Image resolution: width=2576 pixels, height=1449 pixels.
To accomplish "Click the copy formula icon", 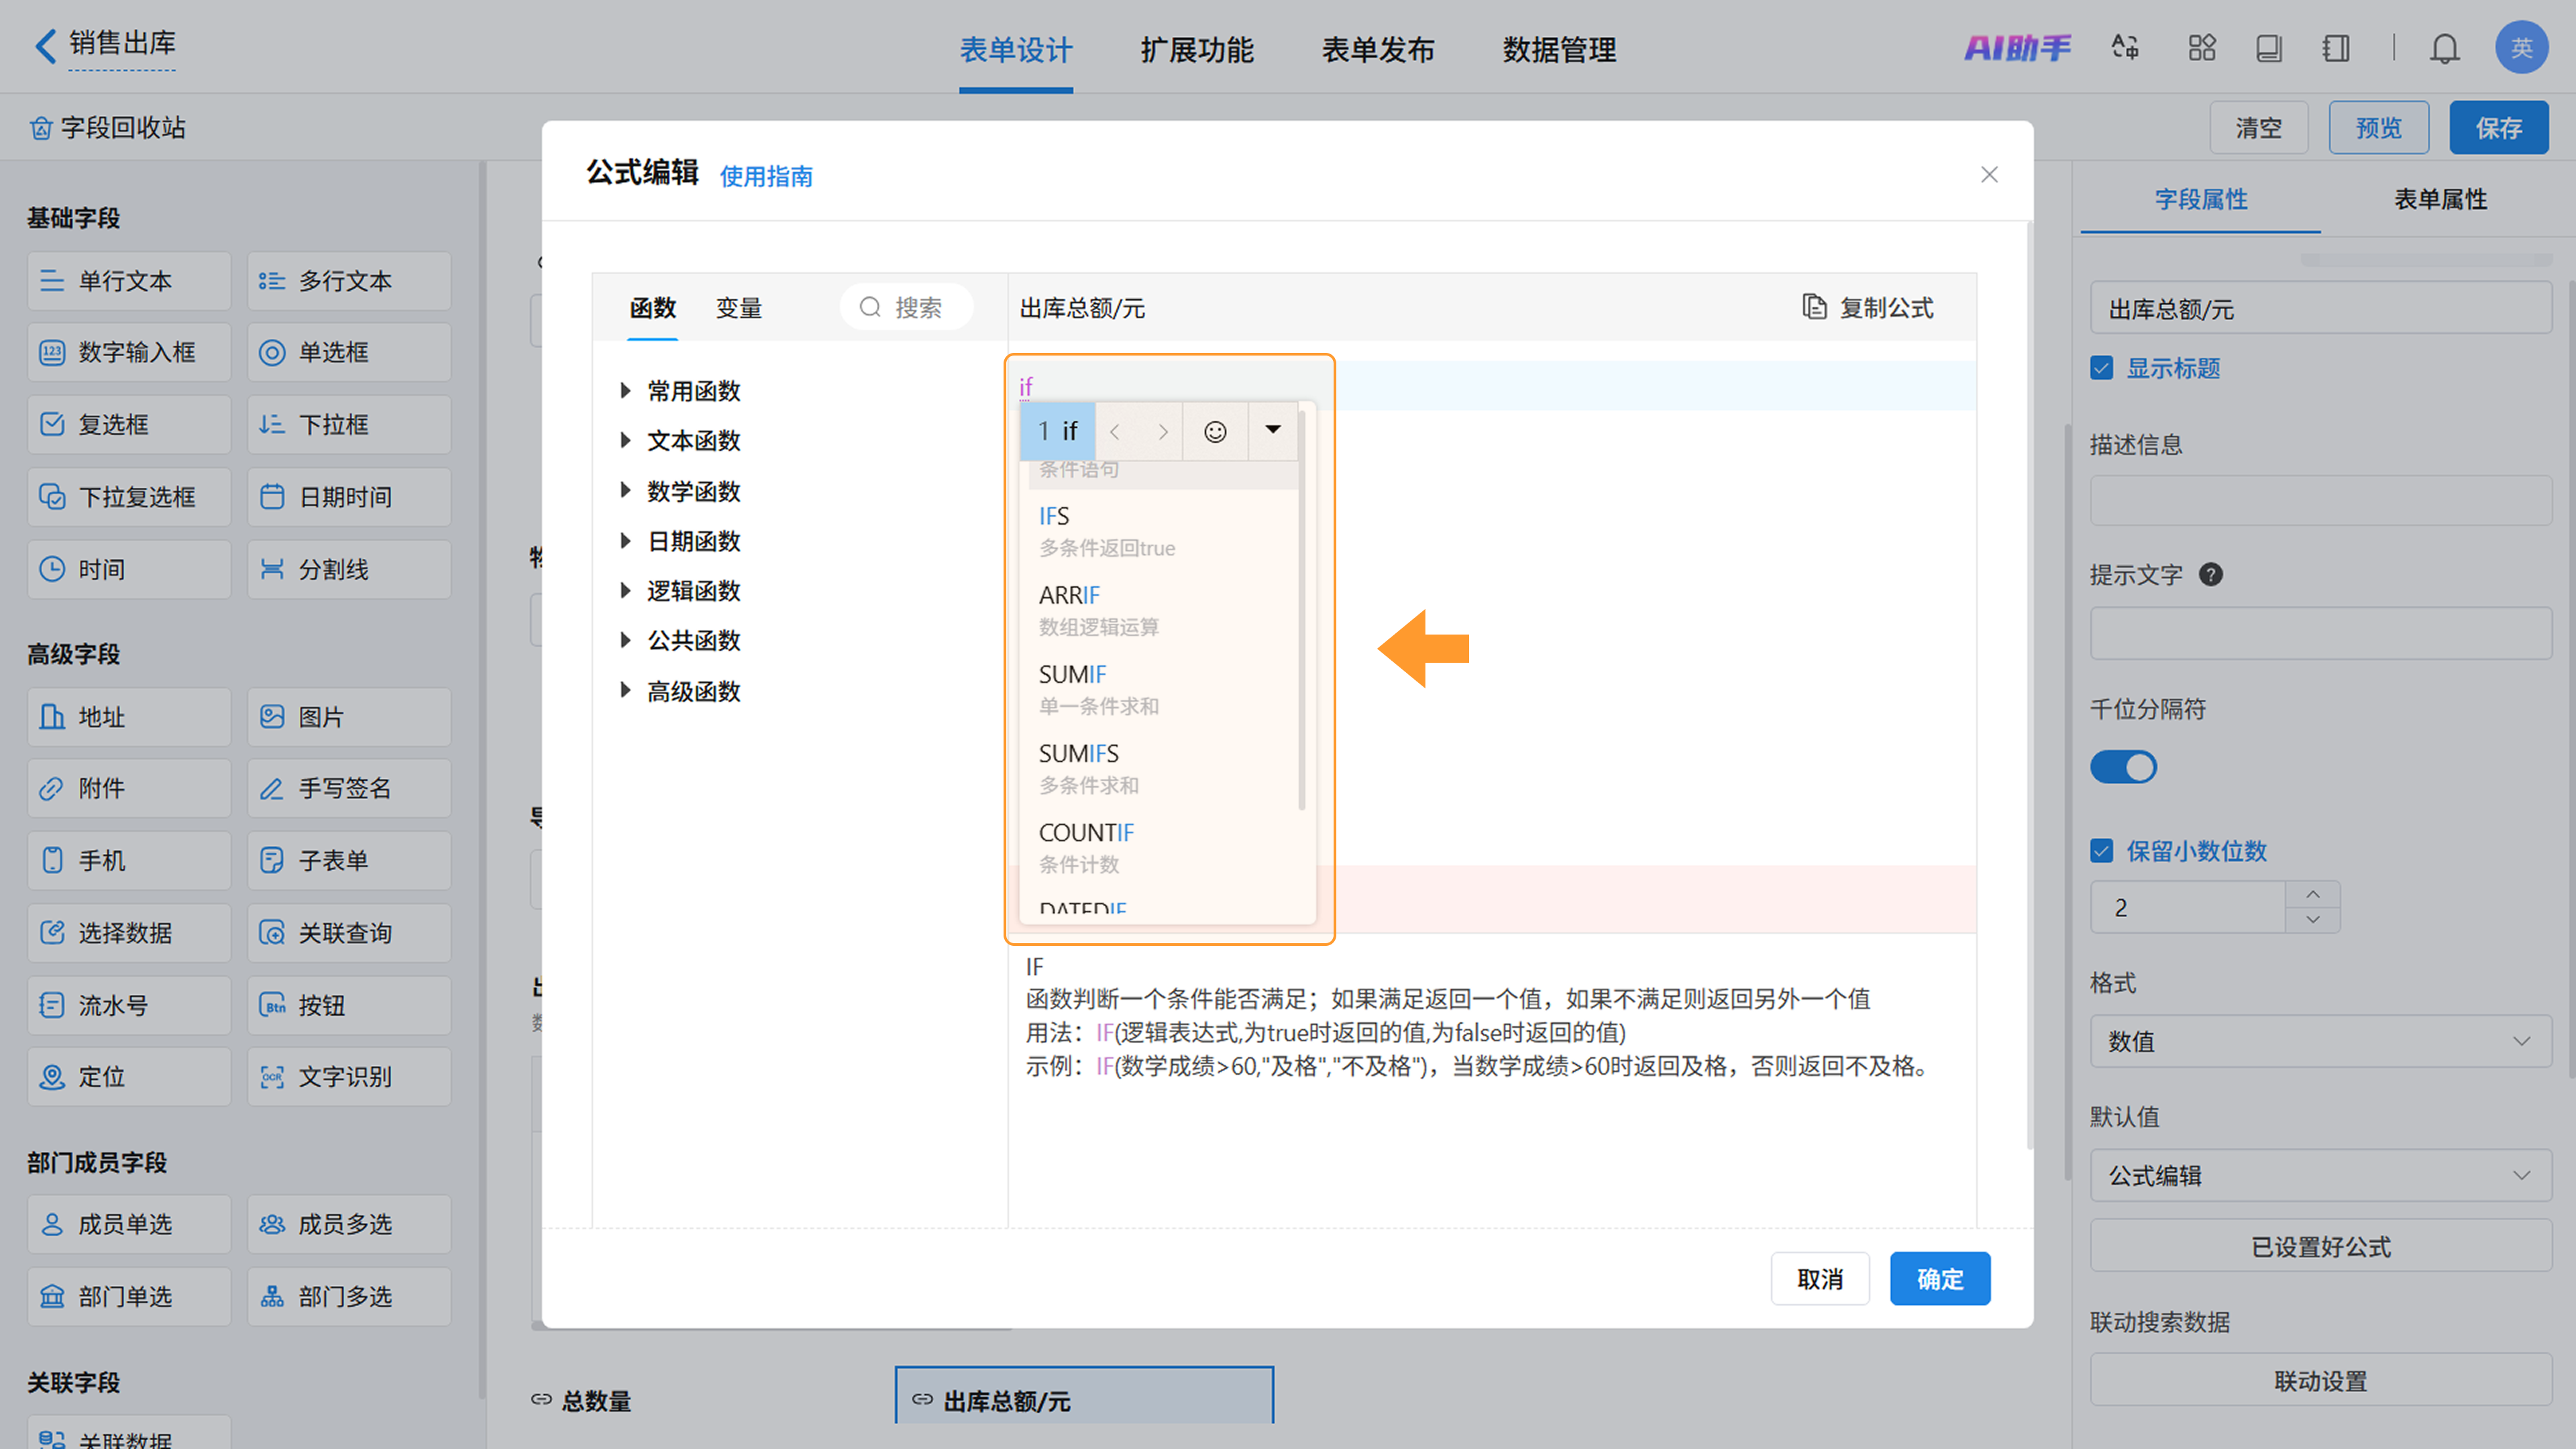I will coord(1814,307).
